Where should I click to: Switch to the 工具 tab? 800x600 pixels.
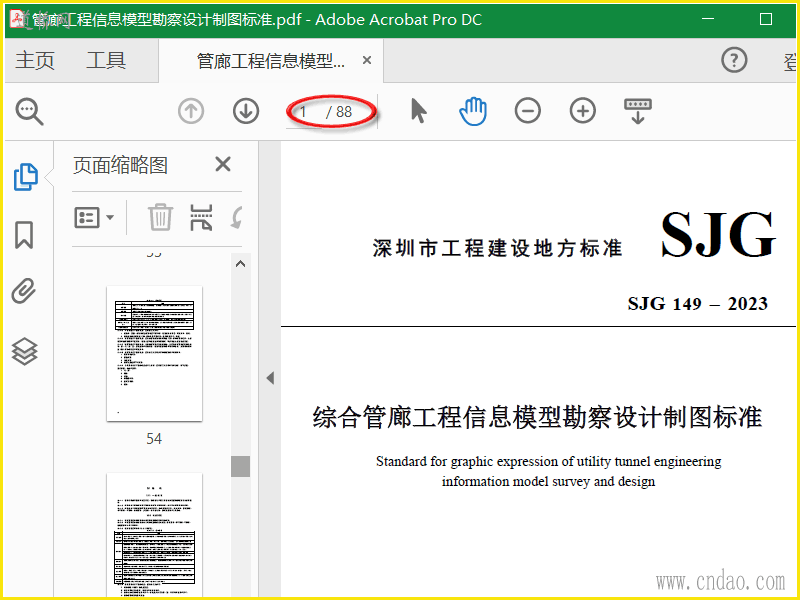point(106,61)
